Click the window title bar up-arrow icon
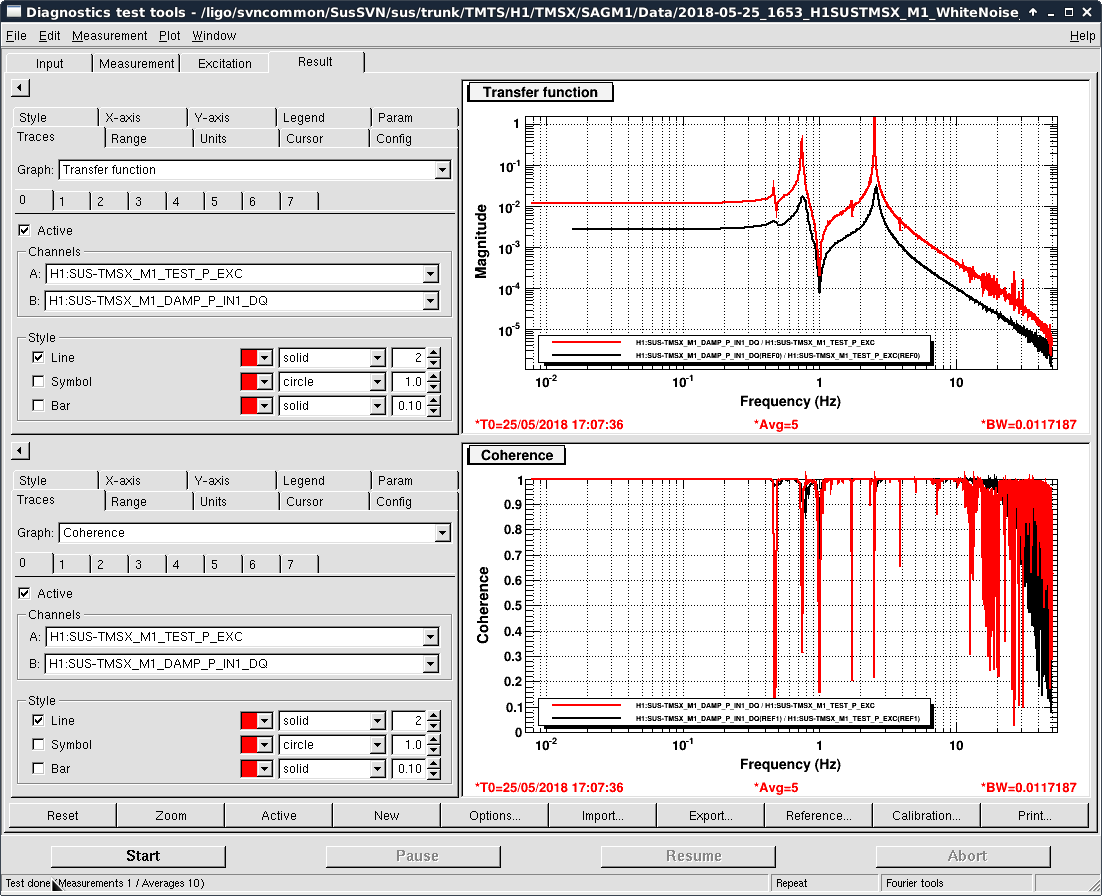 [x=1032, y=11]
